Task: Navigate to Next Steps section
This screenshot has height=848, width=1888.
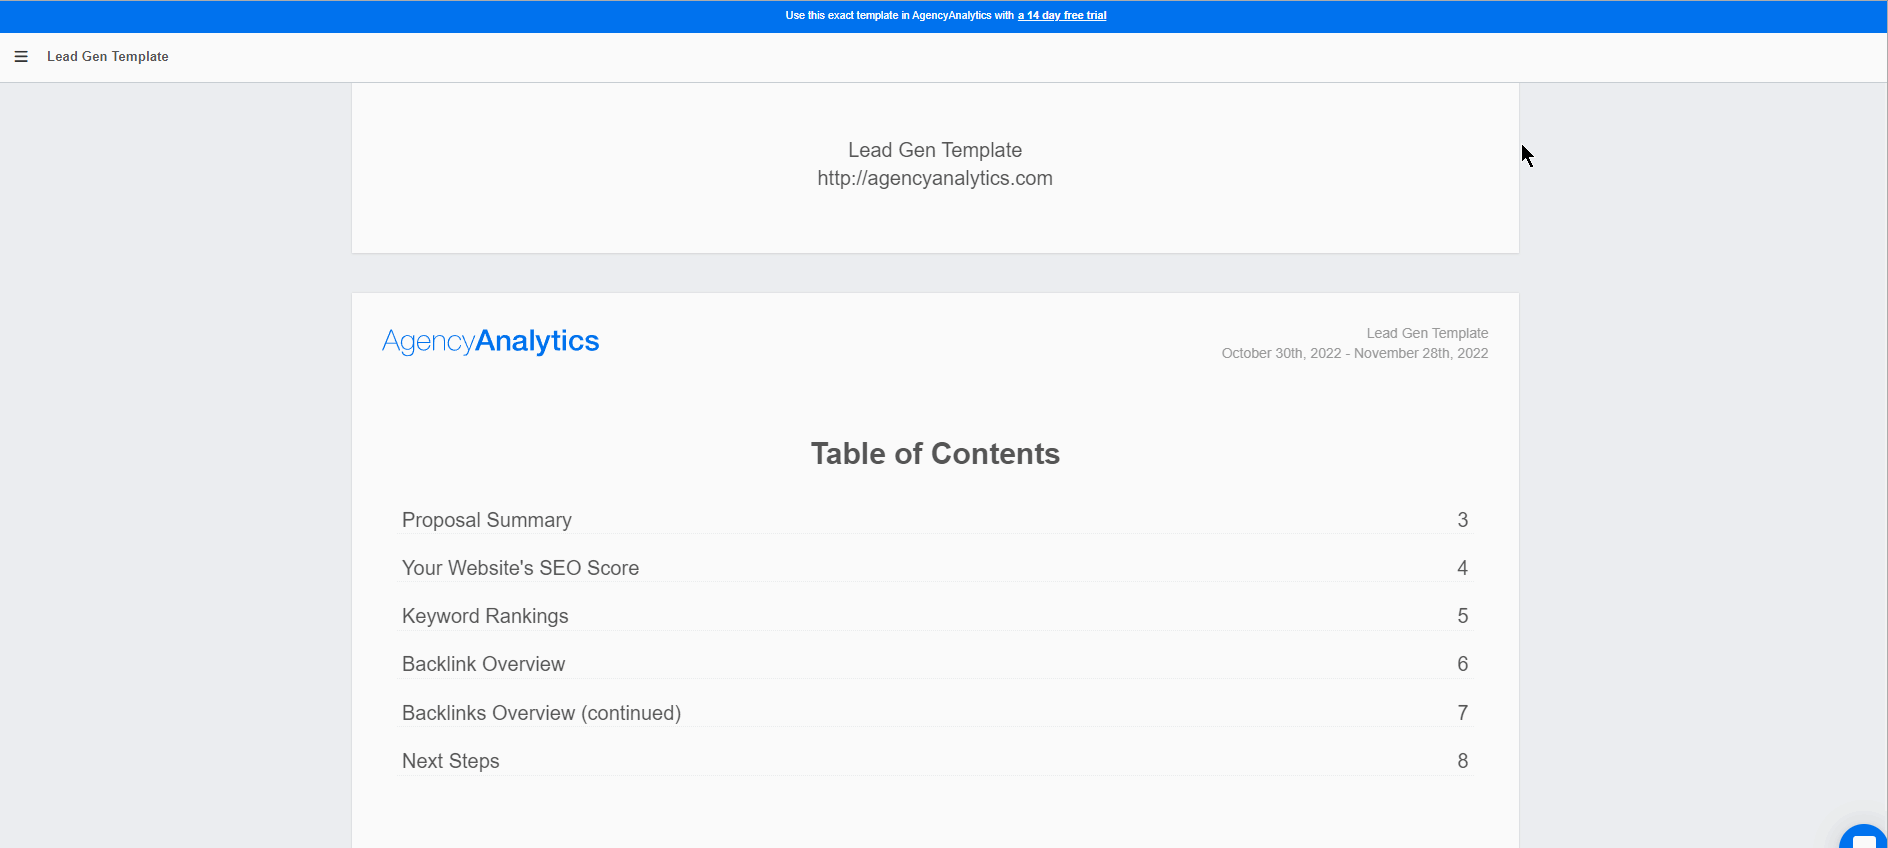Action: tap(450, 761)
